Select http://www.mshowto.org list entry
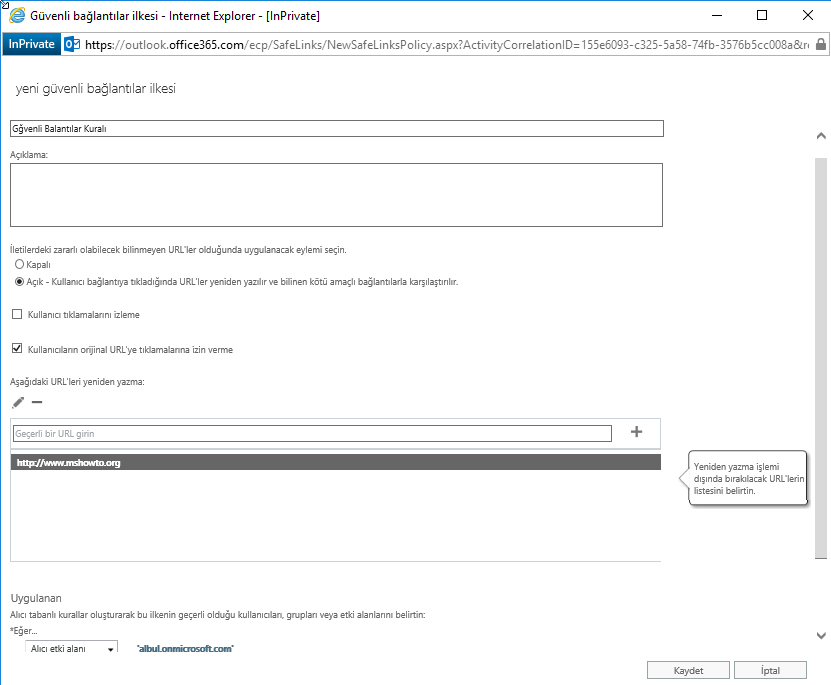 (335, 462)
